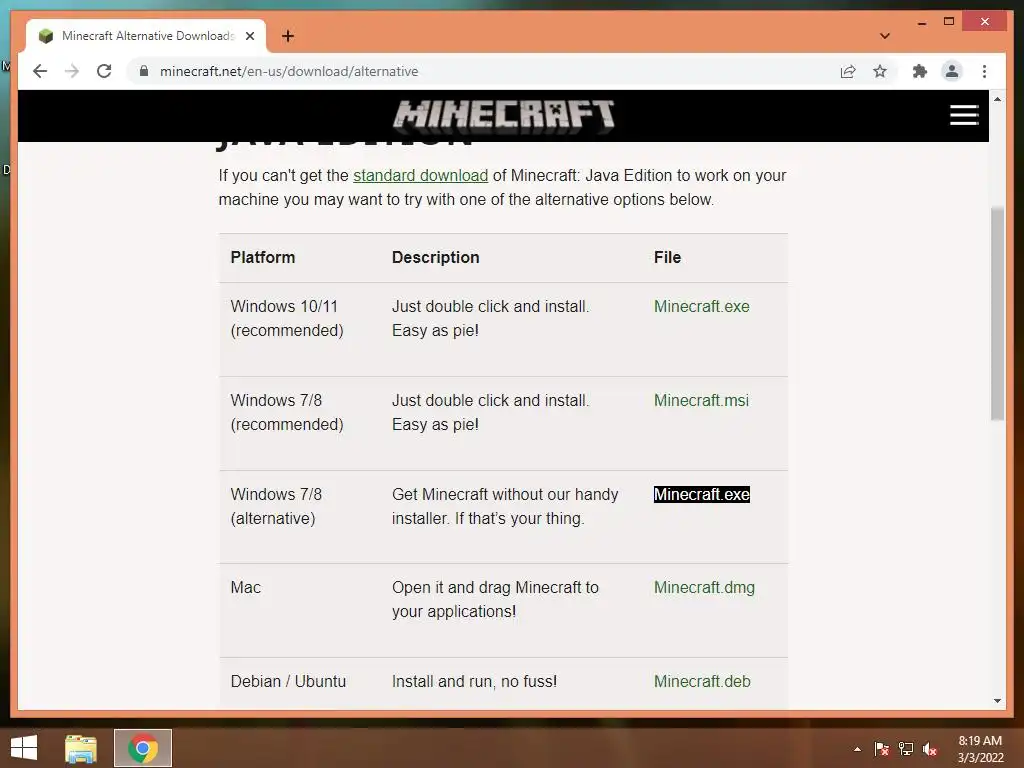Open File Explorer from the taskbar
This screenshot has width=1024, height=768.
point(81,748)
